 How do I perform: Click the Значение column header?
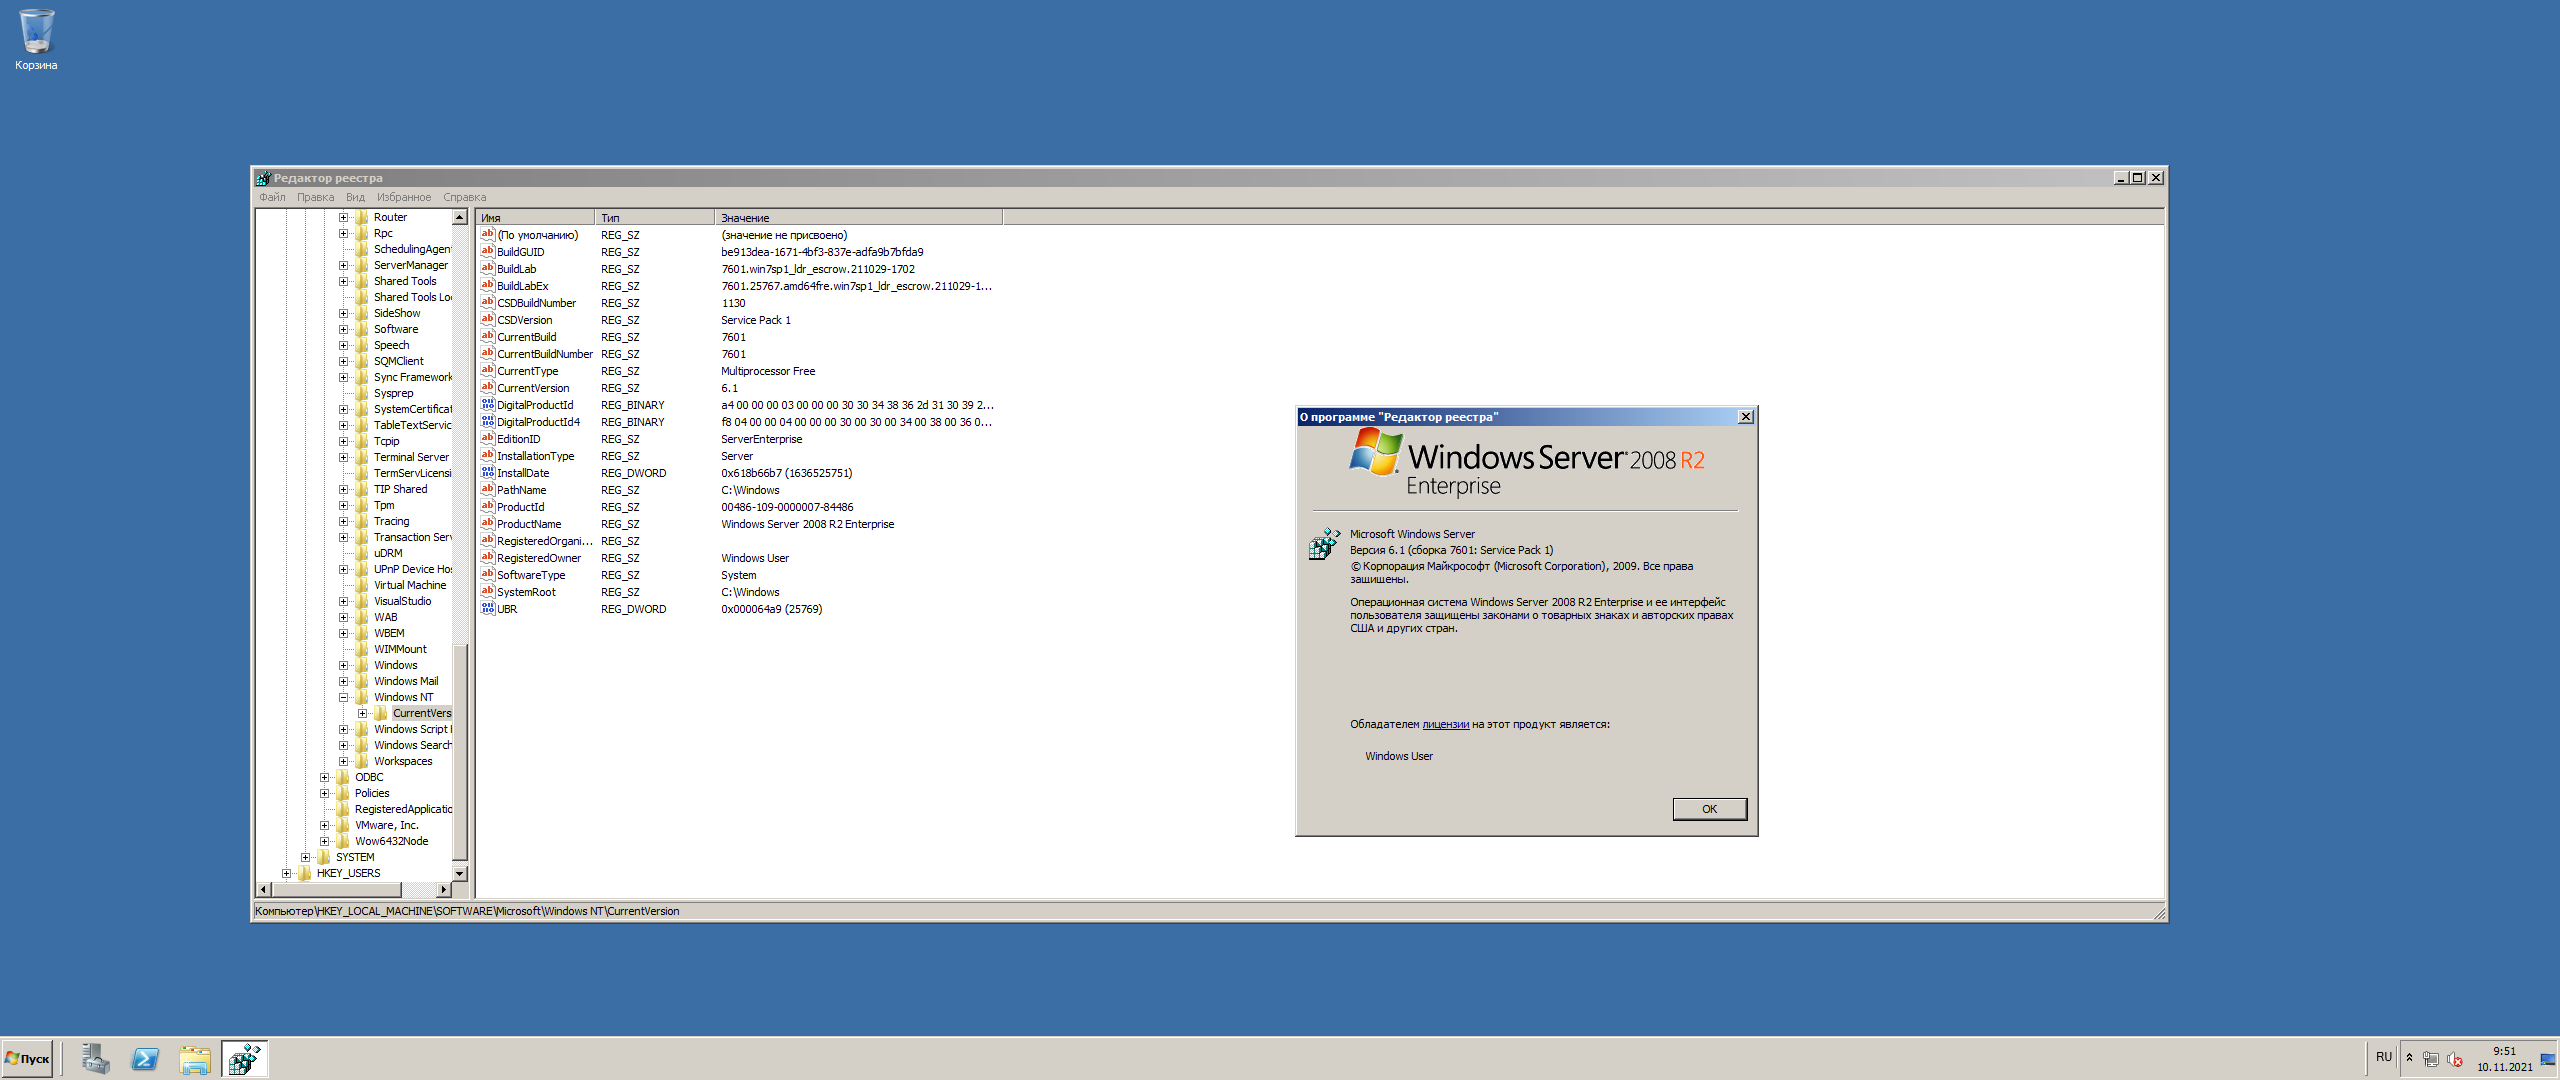point(859,217)
